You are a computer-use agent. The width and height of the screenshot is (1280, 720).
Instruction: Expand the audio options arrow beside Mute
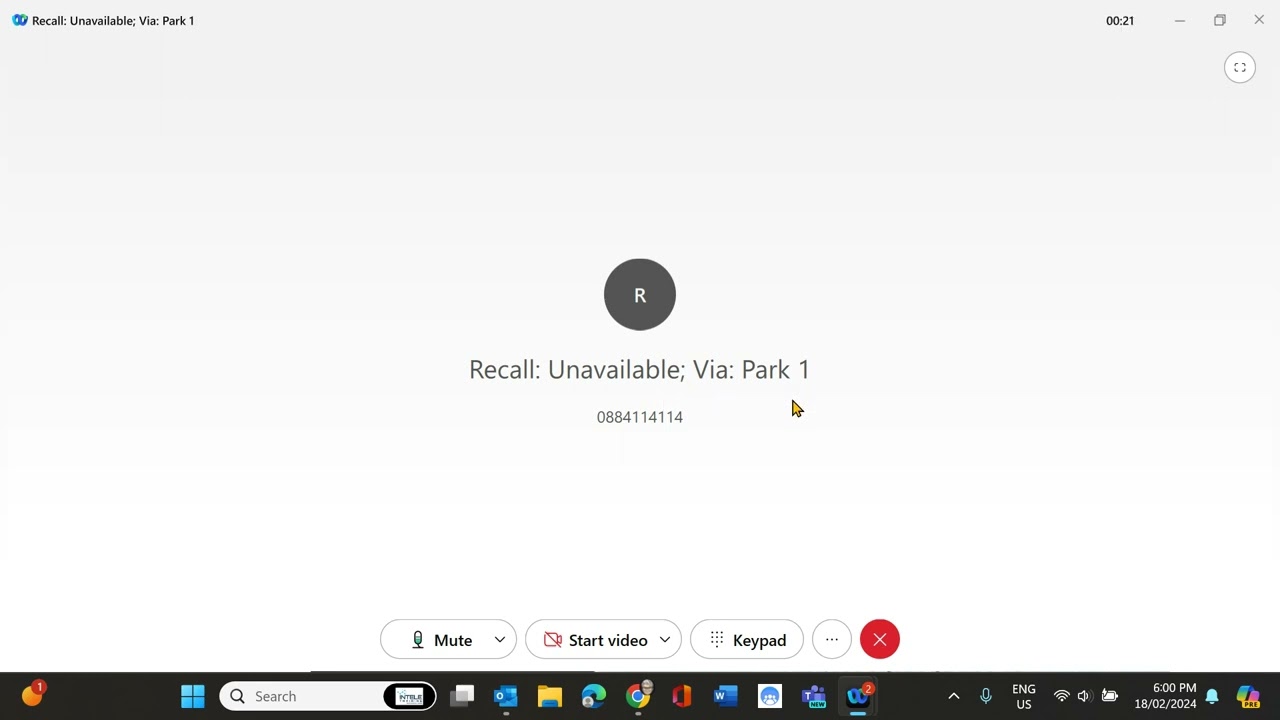(499, 640)
